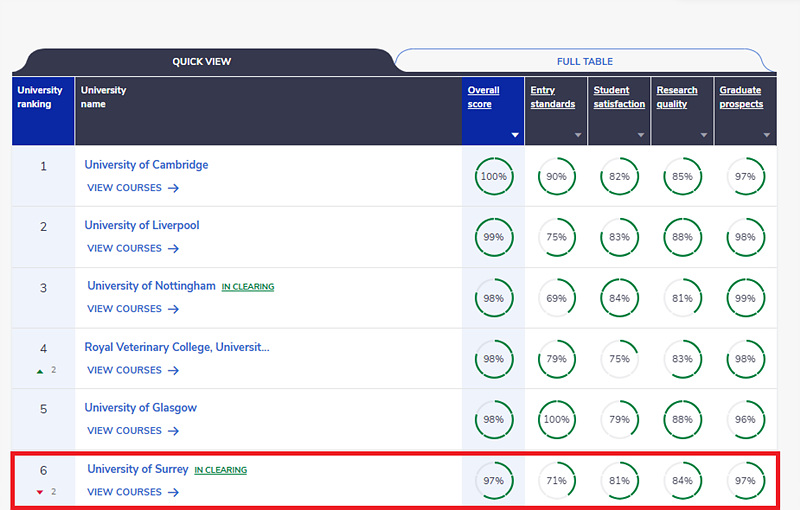Switch to the Full Table tab
Viewport: 800px width, 510px height.
(x=585, y=61)
